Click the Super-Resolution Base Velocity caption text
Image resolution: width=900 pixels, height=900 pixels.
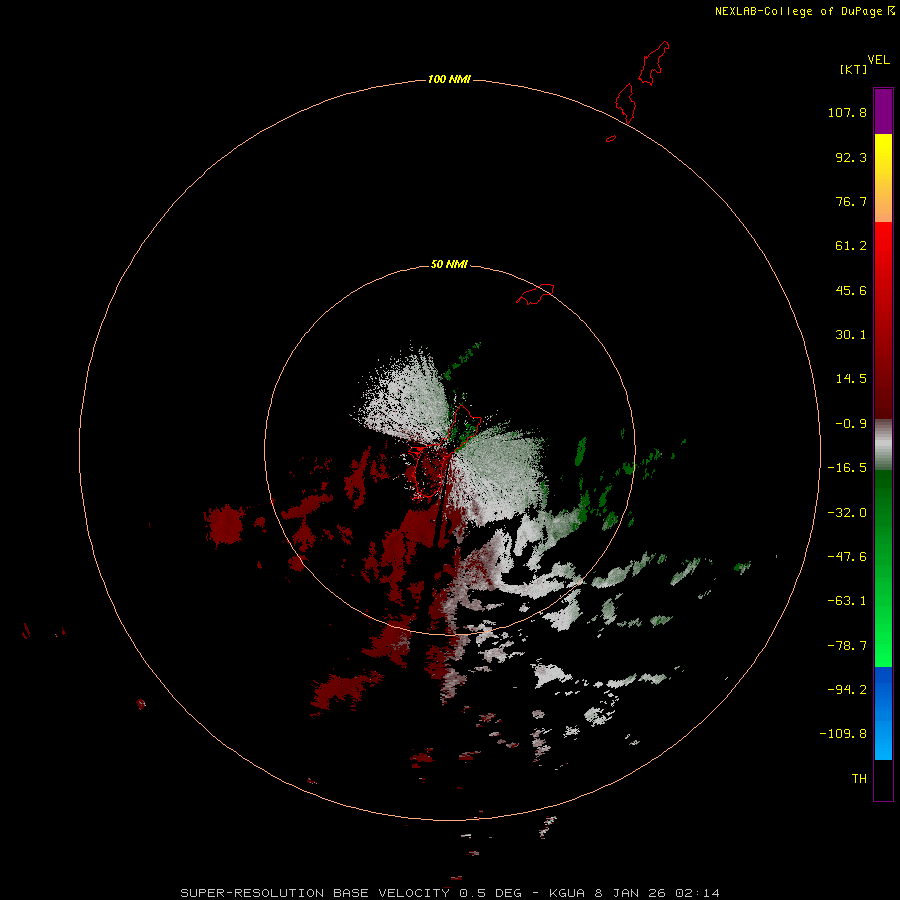pos(450,893)
